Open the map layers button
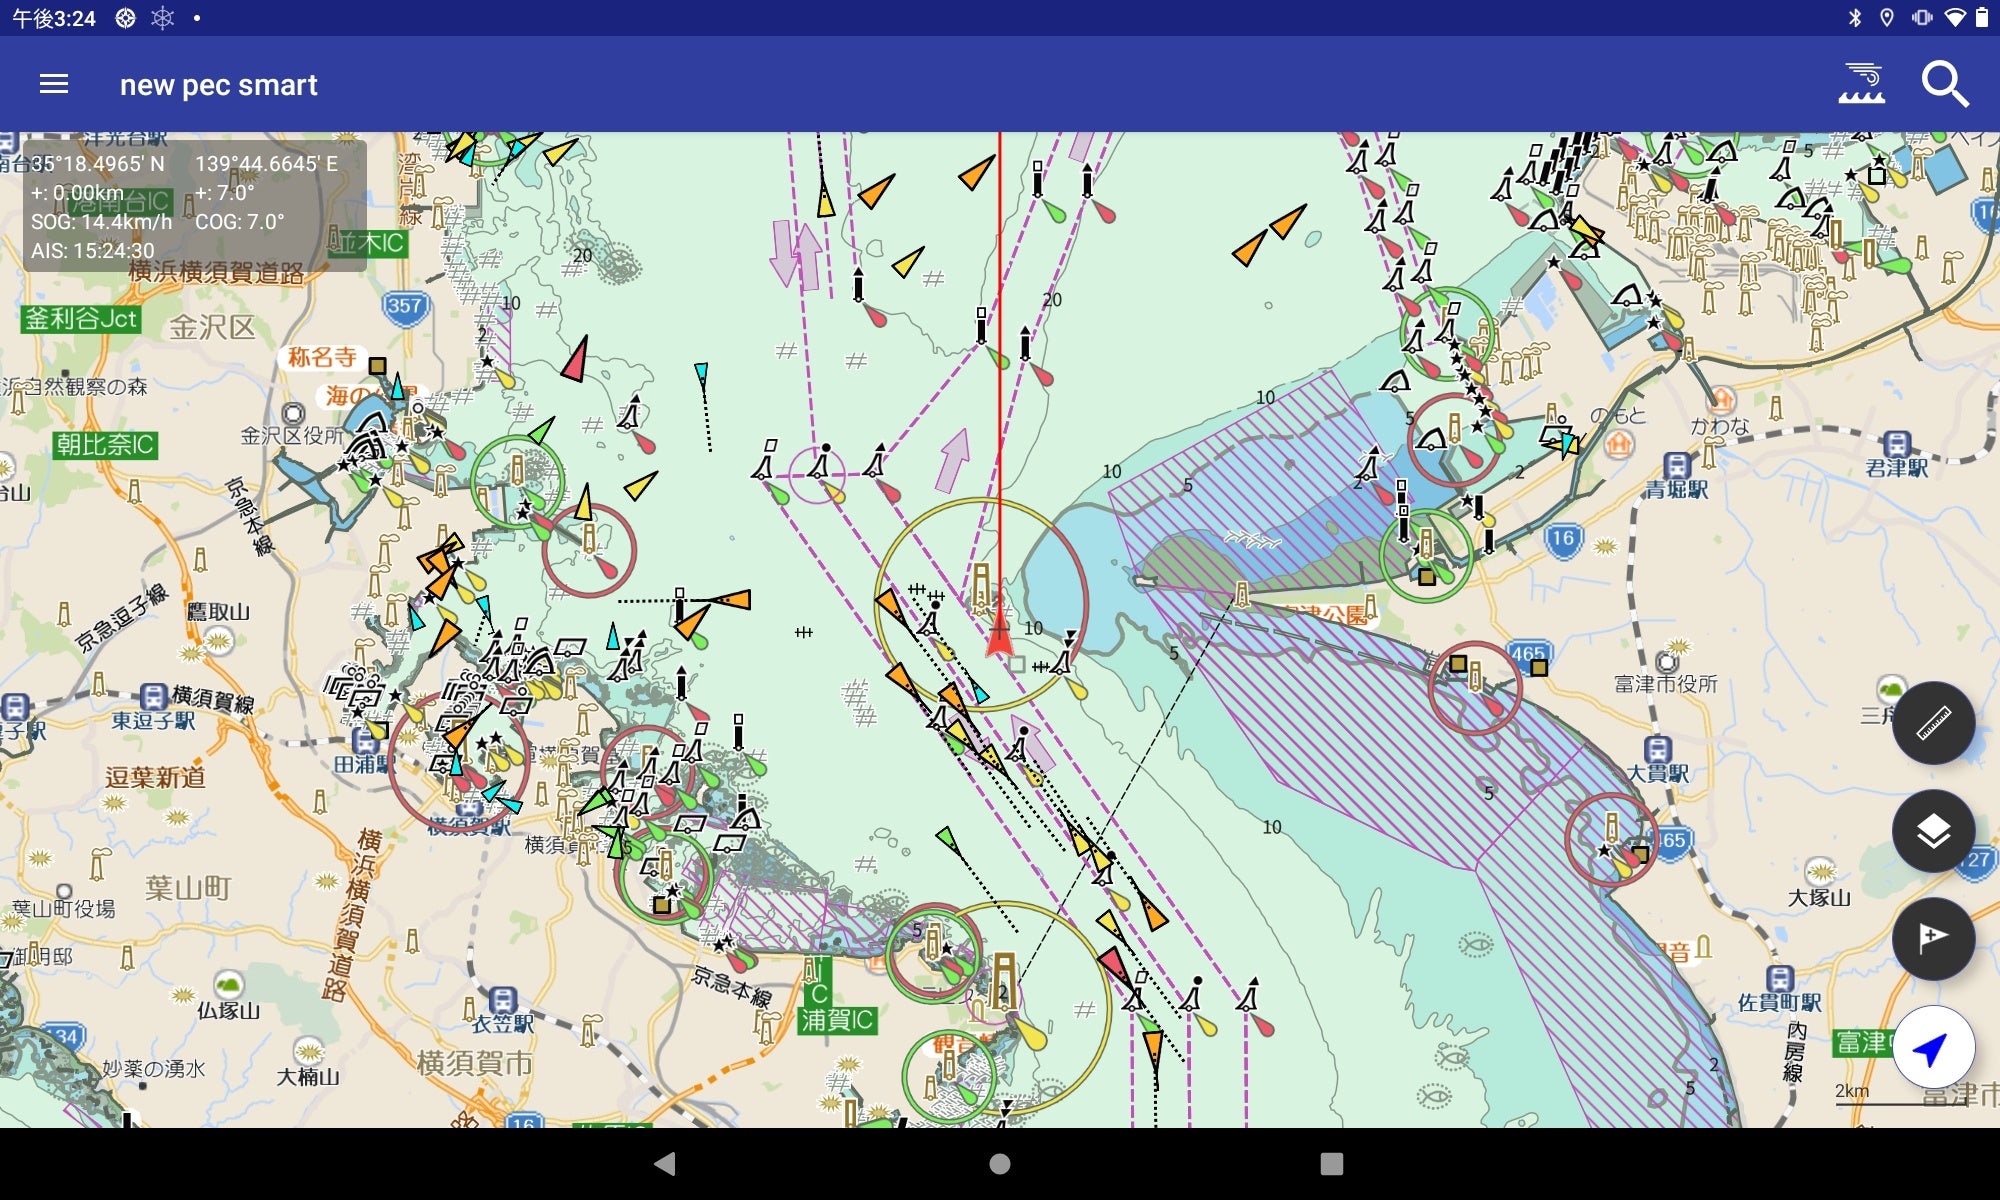 pyautogui.click(x=1932, y=831)
